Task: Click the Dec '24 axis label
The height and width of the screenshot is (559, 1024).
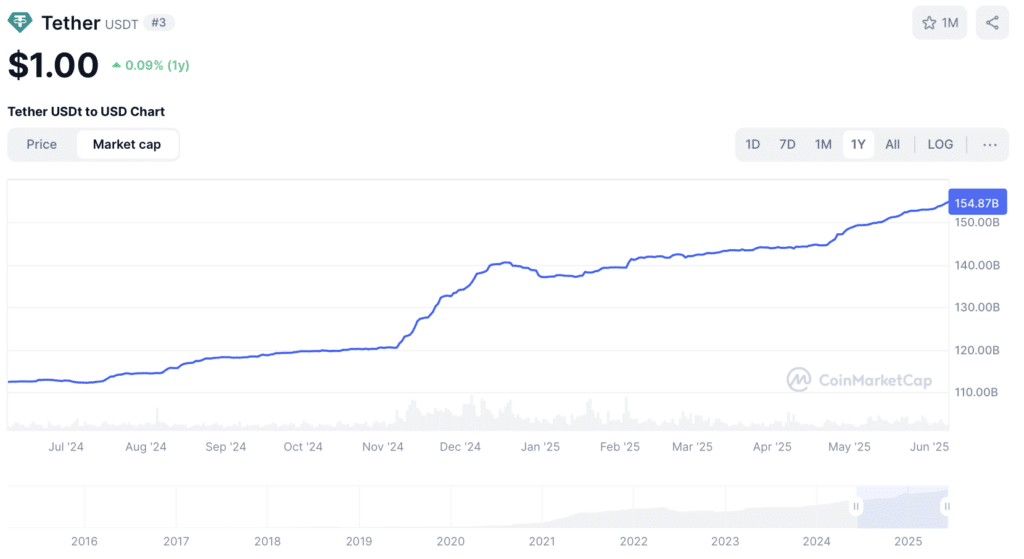Action: [x=460, y=447]
